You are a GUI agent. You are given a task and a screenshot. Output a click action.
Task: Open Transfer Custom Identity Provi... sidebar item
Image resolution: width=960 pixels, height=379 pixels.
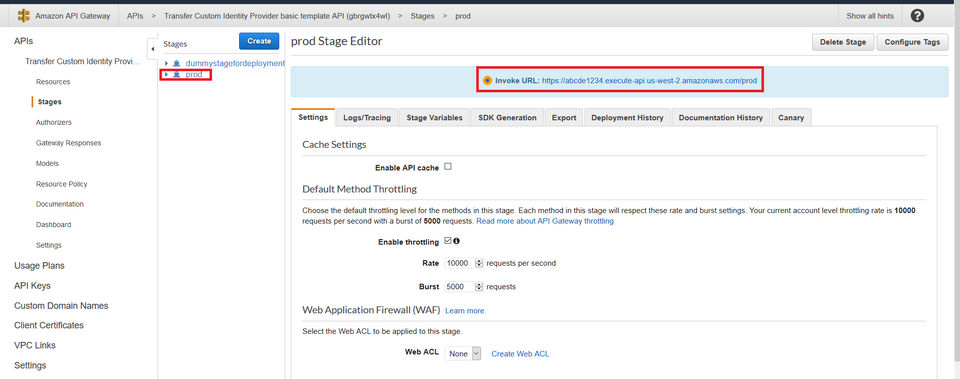coord(83,61)
